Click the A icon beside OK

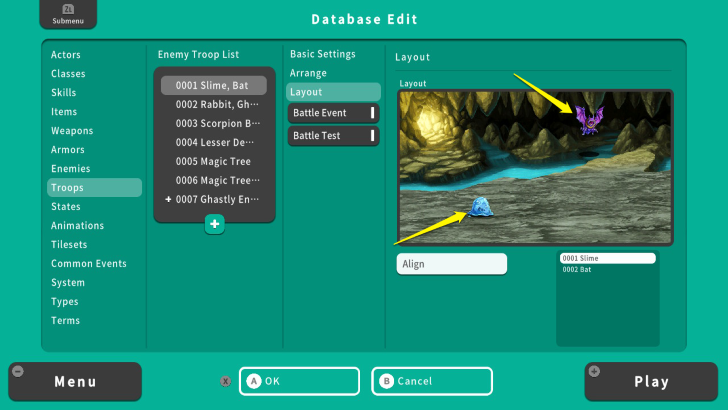point(253,381)
